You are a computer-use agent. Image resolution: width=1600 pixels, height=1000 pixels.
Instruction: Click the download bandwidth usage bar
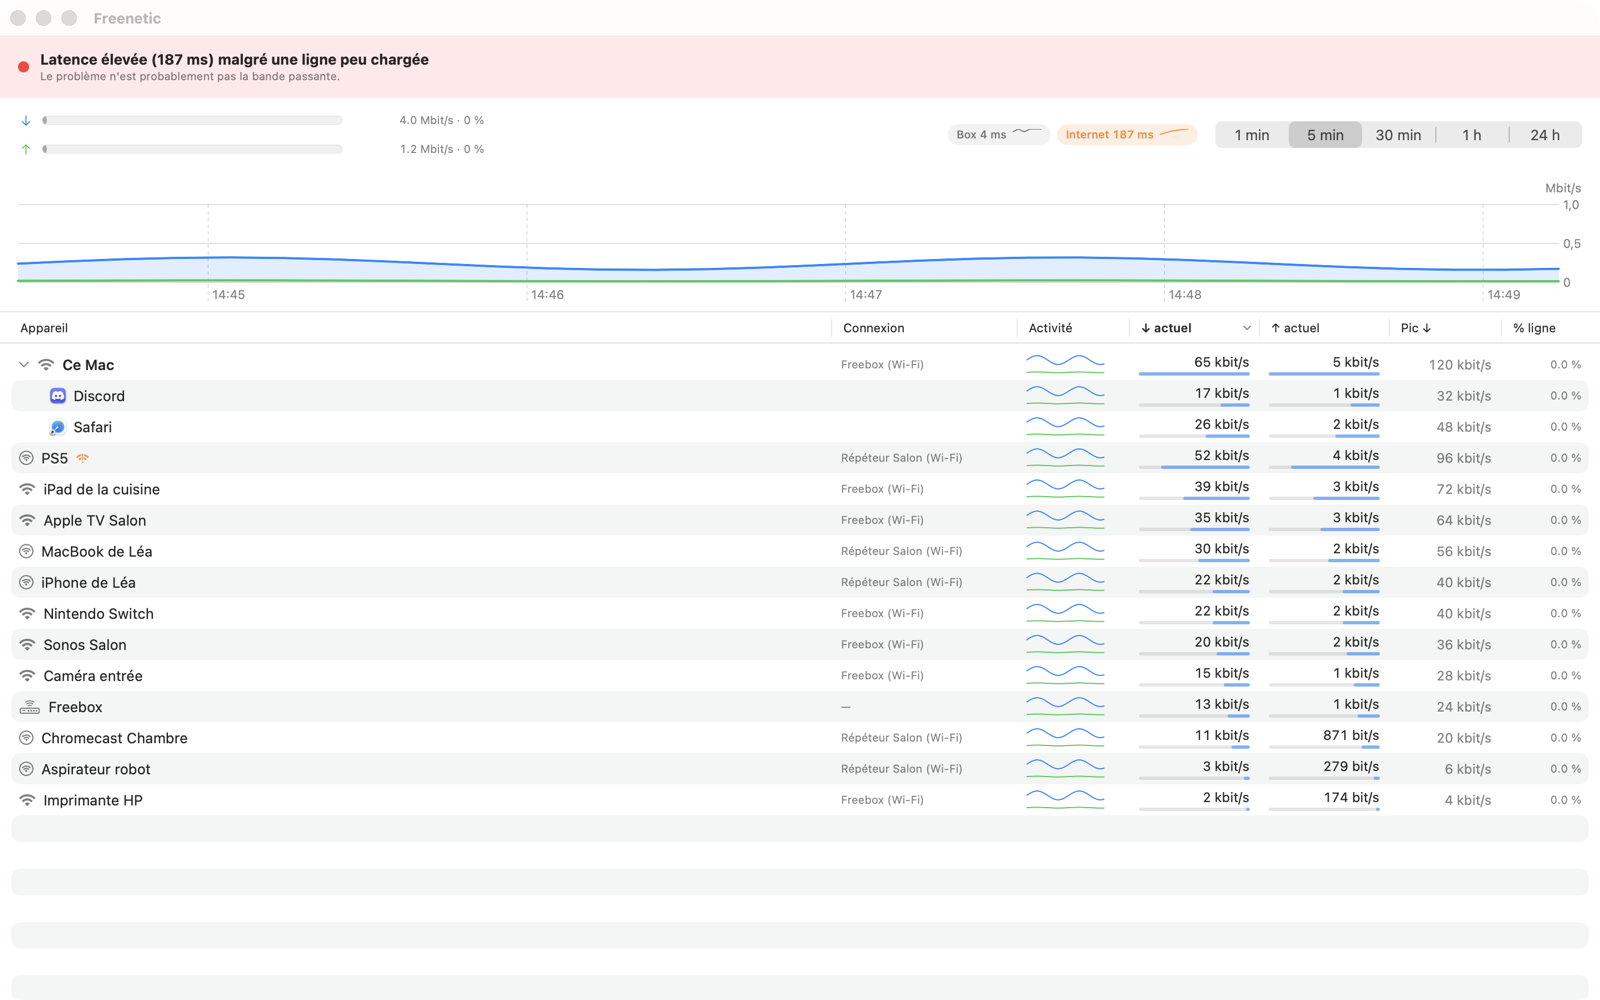tap(193, 120)
